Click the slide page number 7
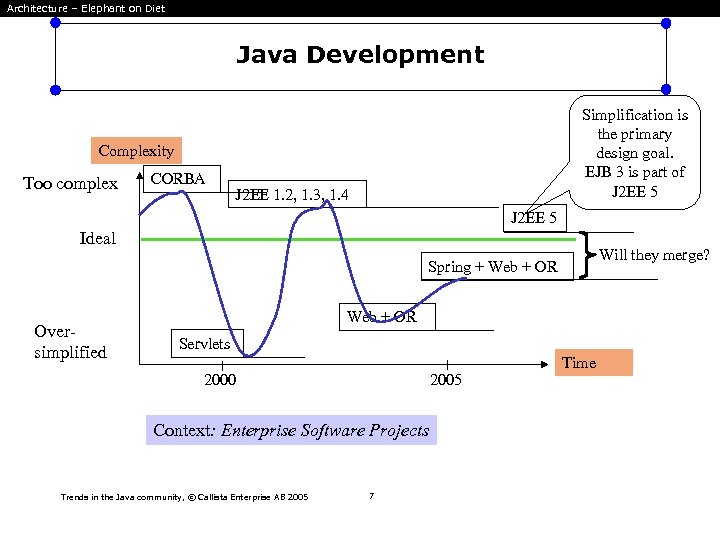The width and height of the screenshot is (720, 540). pos(371,495)
